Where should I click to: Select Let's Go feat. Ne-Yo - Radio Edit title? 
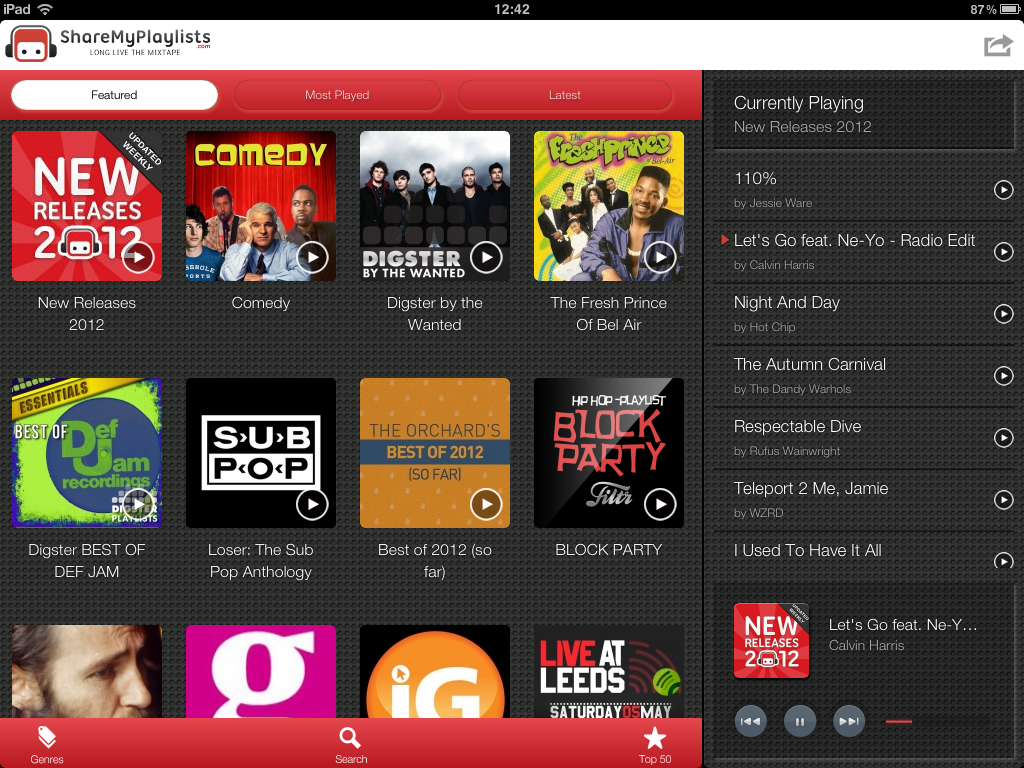pyautogui.click(x=854, y=240)
